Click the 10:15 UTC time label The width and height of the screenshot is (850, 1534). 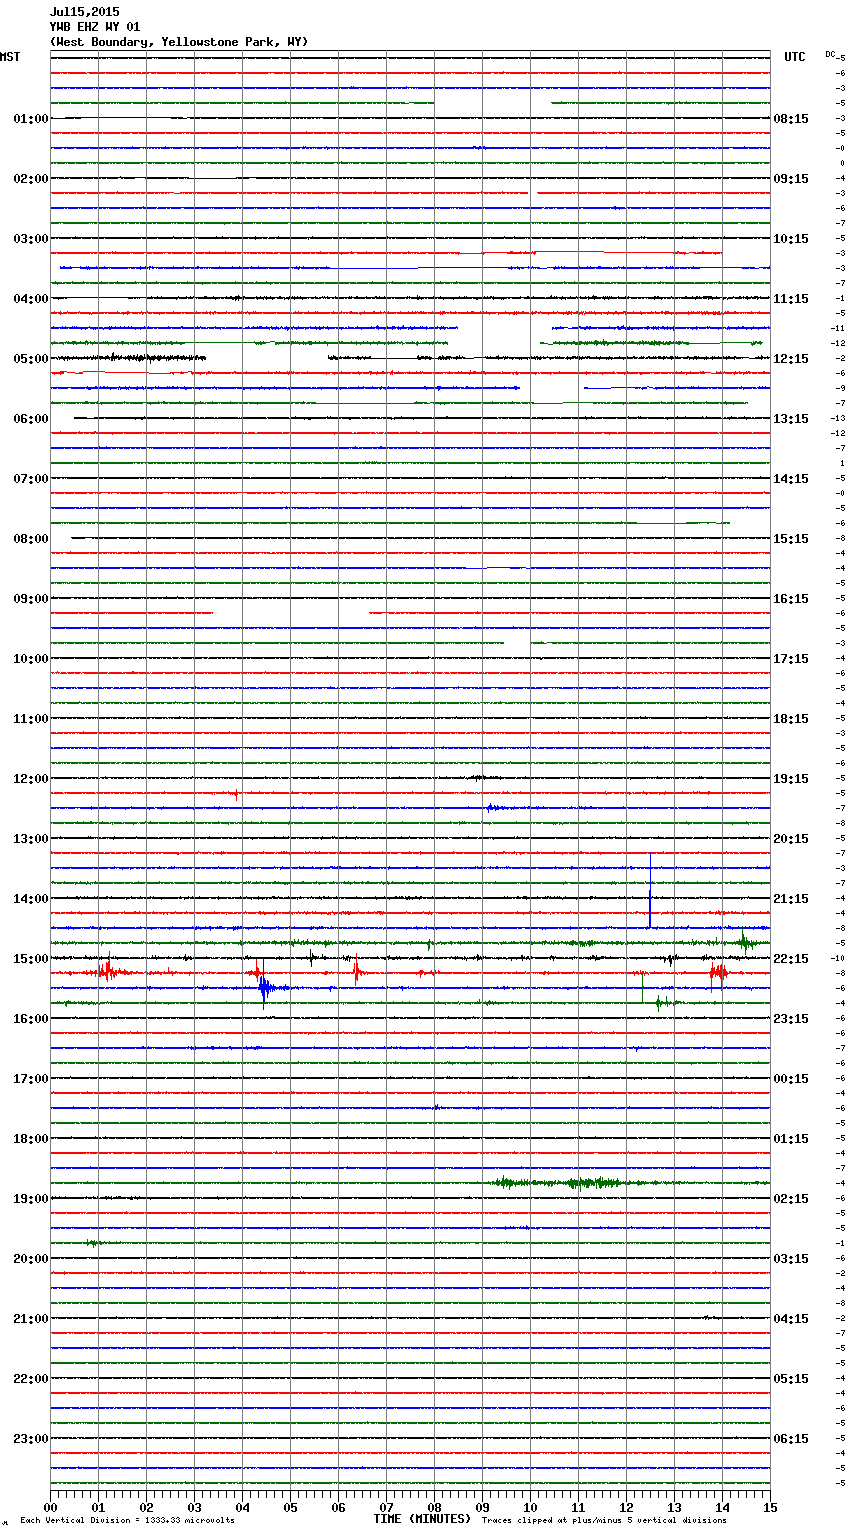coord(791,239)
